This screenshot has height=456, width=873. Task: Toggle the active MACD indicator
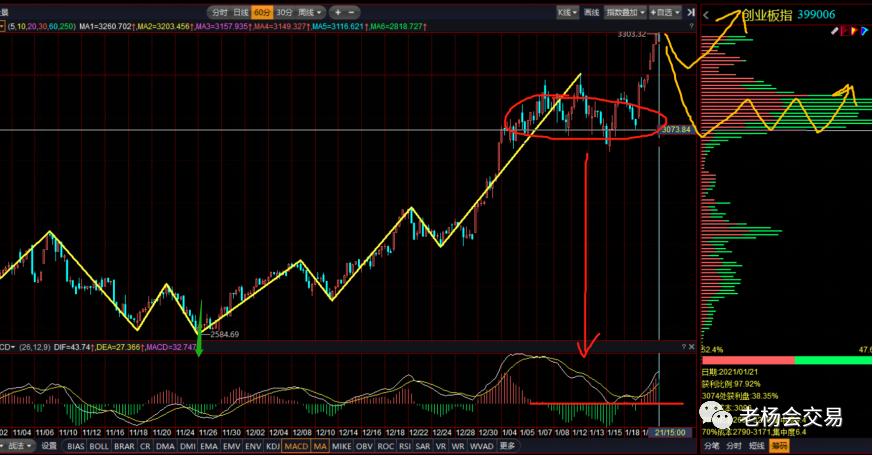(x=296, y=446)
